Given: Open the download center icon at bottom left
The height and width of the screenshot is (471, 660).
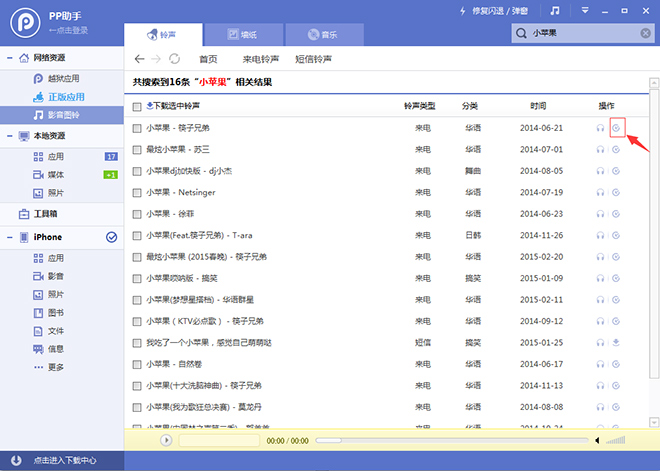Looking at the screenshot, I should pyautogui.click(x=16, y=460).
